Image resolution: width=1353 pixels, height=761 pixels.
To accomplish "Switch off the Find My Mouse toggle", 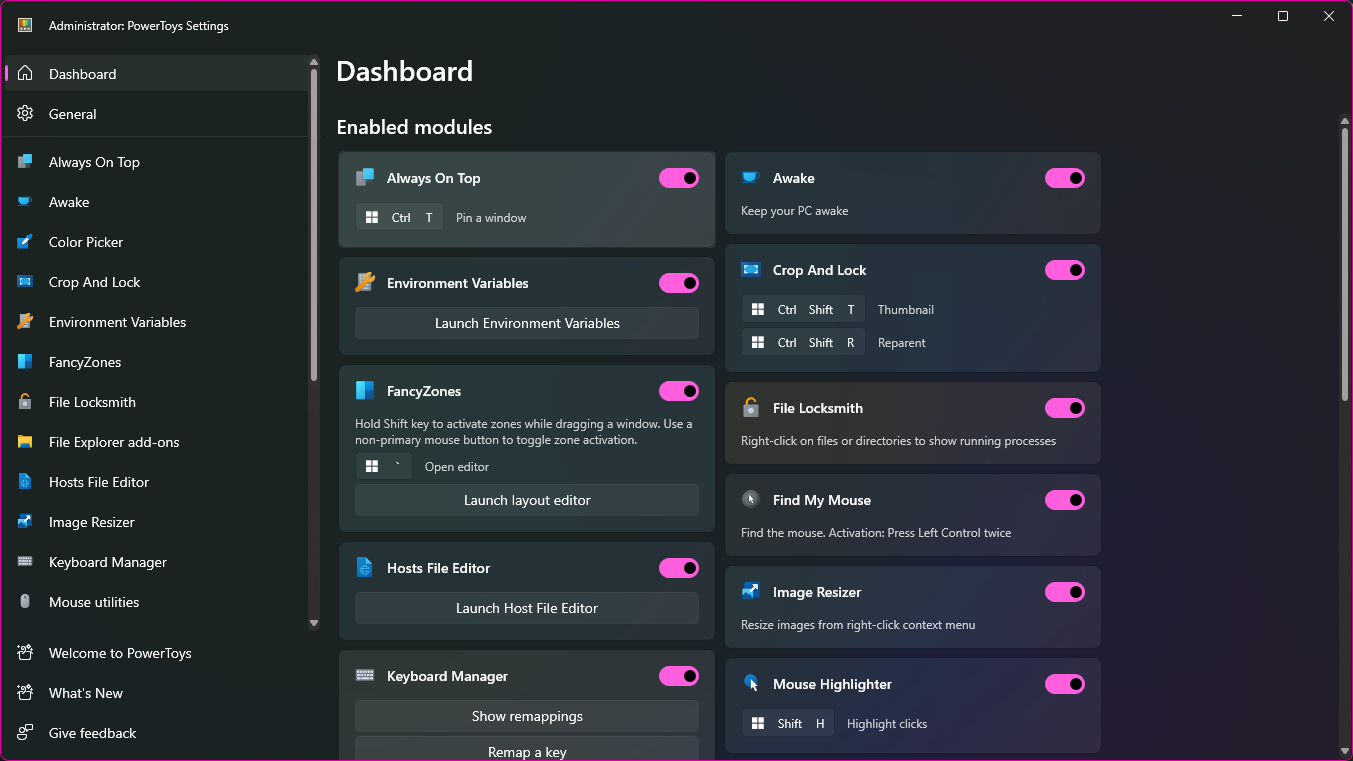I will [x=1065, y=500].
